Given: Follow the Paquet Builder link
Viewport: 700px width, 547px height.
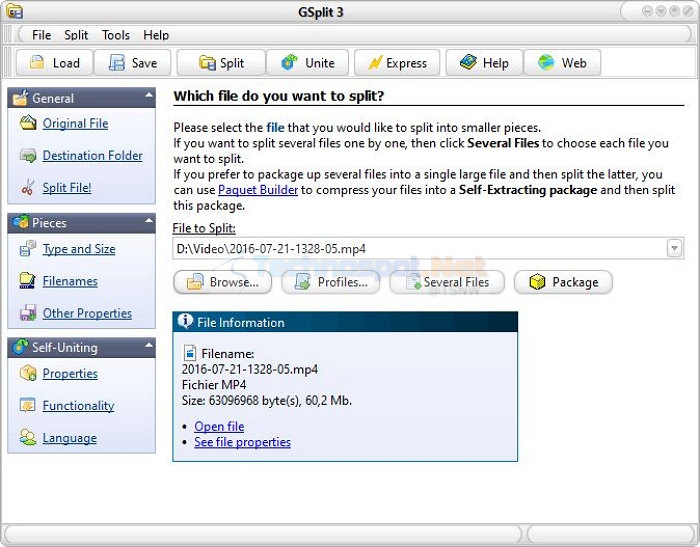Looking at the screenshot, I should 258,190.
